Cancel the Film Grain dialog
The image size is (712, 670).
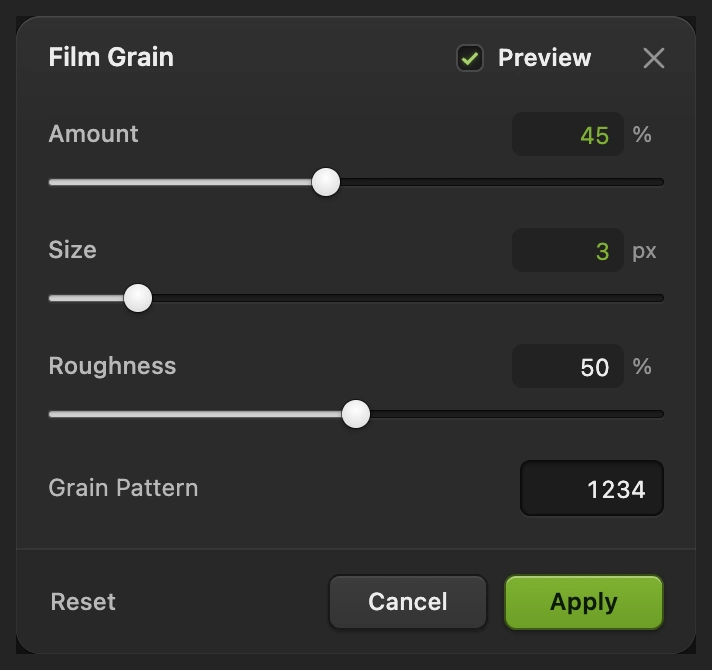(408, 602)
